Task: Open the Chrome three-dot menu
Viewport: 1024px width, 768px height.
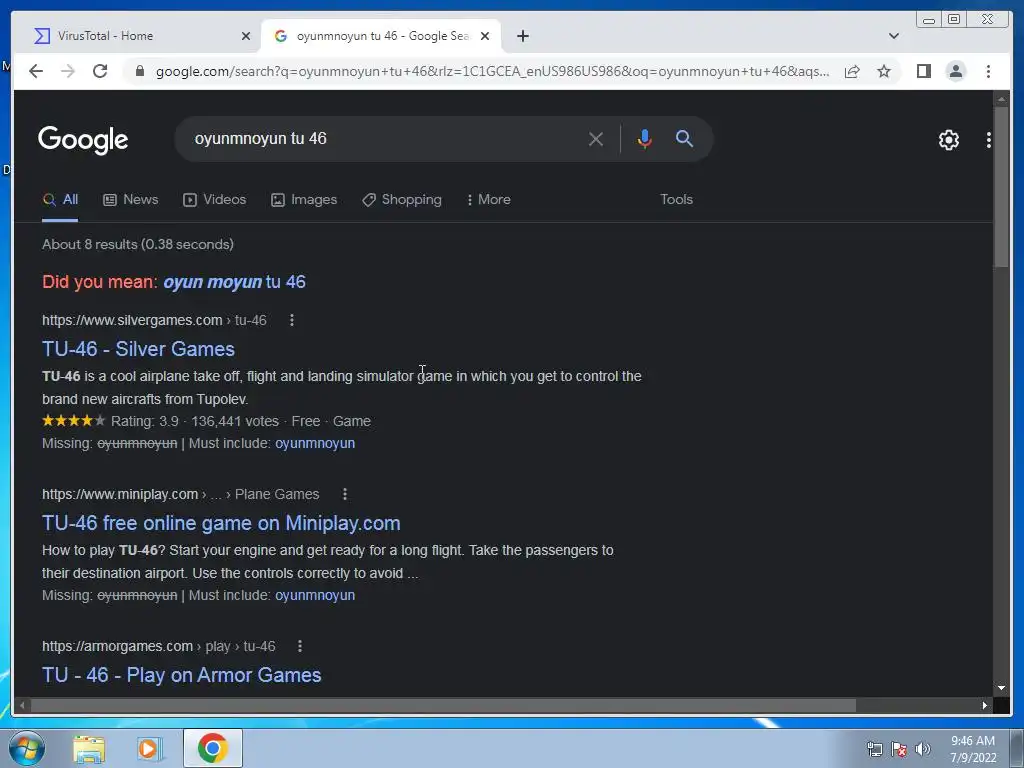Action: pos(988,71)
